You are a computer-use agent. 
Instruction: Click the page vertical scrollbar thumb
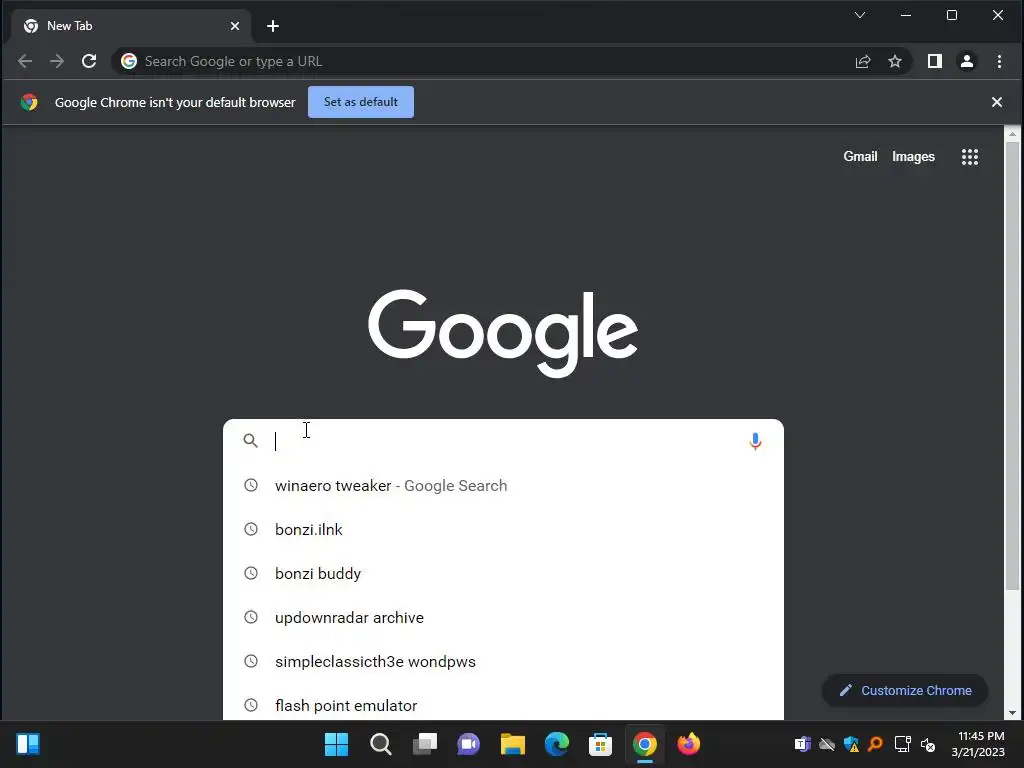pos(1012,366)
